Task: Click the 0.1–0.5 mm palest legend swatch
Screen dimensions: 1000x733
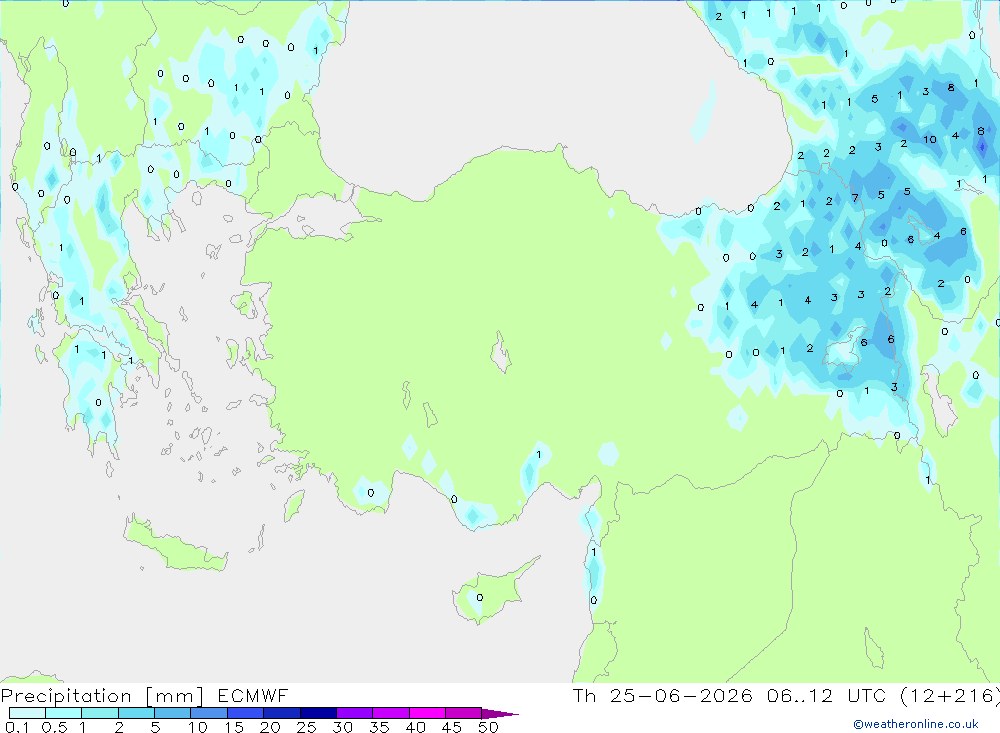Action: (27, 713)
